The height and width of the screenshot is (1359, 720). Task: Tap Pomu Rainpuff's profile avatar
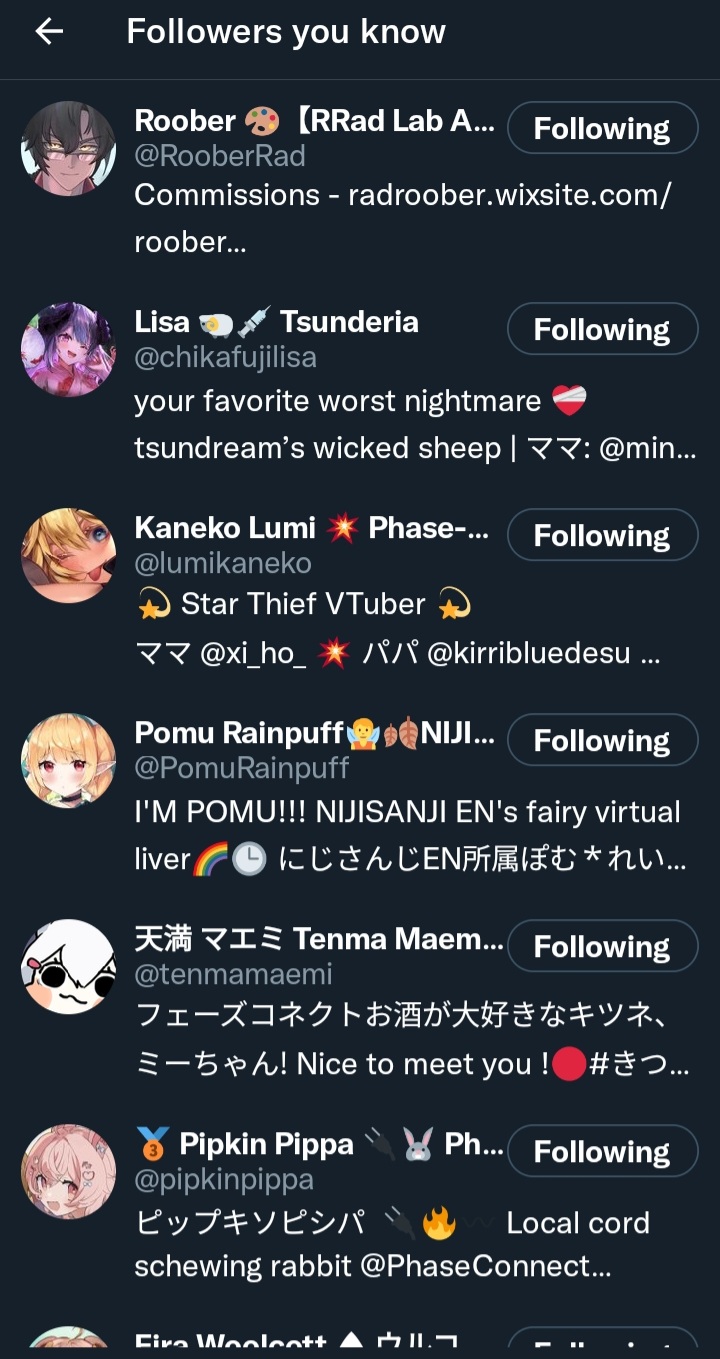coord(68,761)
